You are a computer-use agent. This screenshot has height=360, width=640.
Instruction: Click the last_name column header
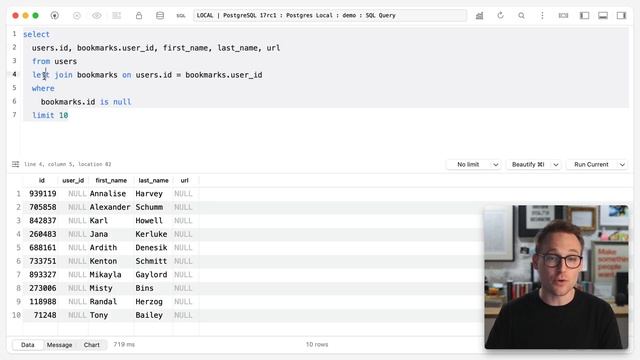pos(153,180)
